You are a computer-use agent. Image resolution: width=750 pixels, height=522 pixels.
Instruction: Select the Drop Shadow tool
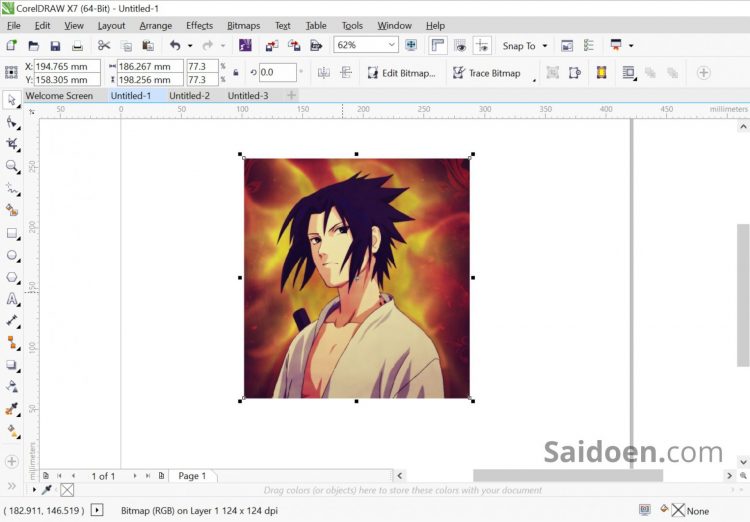coord(11,365)
